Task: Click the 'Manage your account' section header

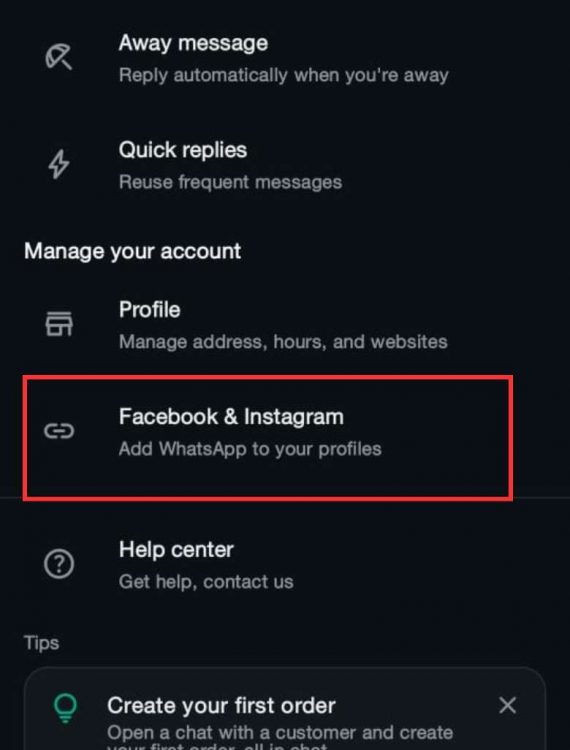Action: [x=132, y=251]
